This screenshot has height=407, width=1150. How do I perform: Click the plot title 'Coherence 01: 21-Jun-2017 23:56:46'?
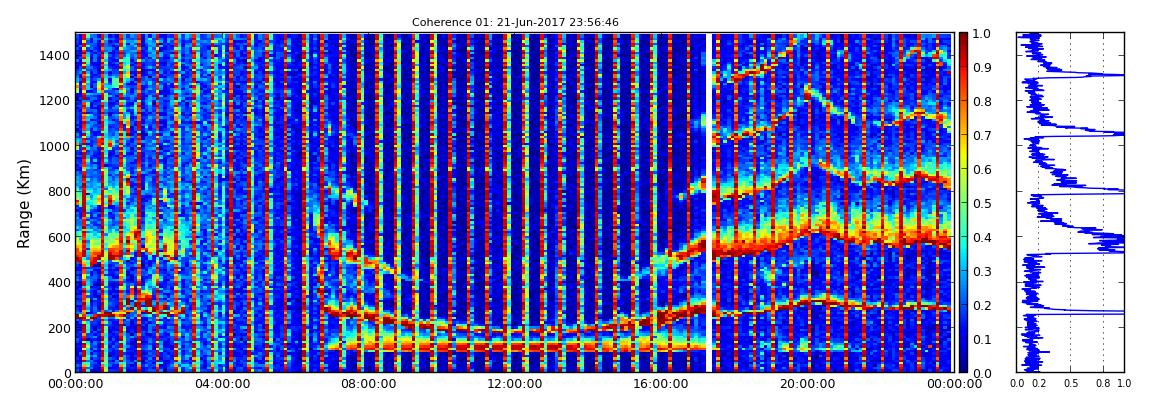515,23
